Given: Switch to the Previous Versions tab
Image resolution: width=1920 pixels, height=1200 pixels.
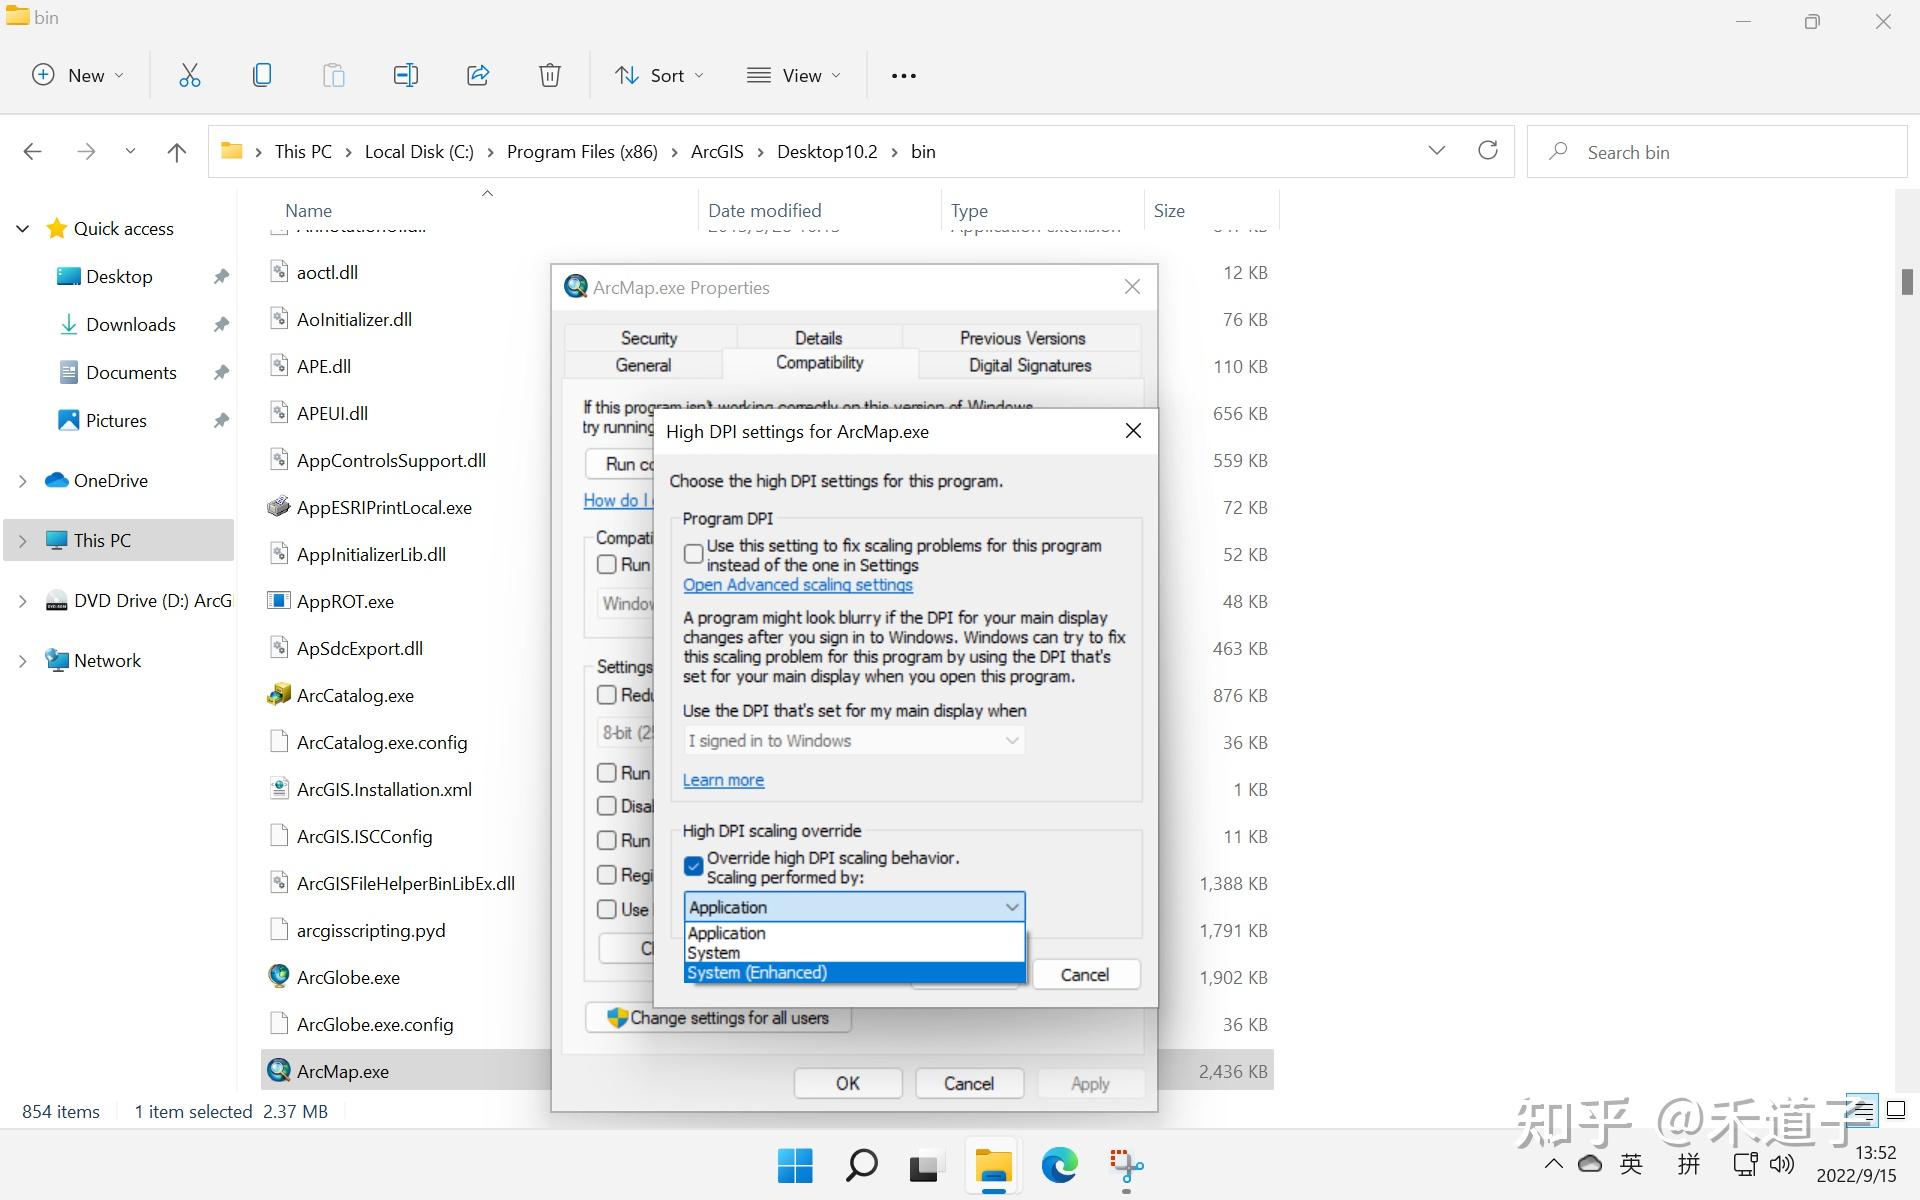Looking at the screenshot, I should click(1022, 338).
